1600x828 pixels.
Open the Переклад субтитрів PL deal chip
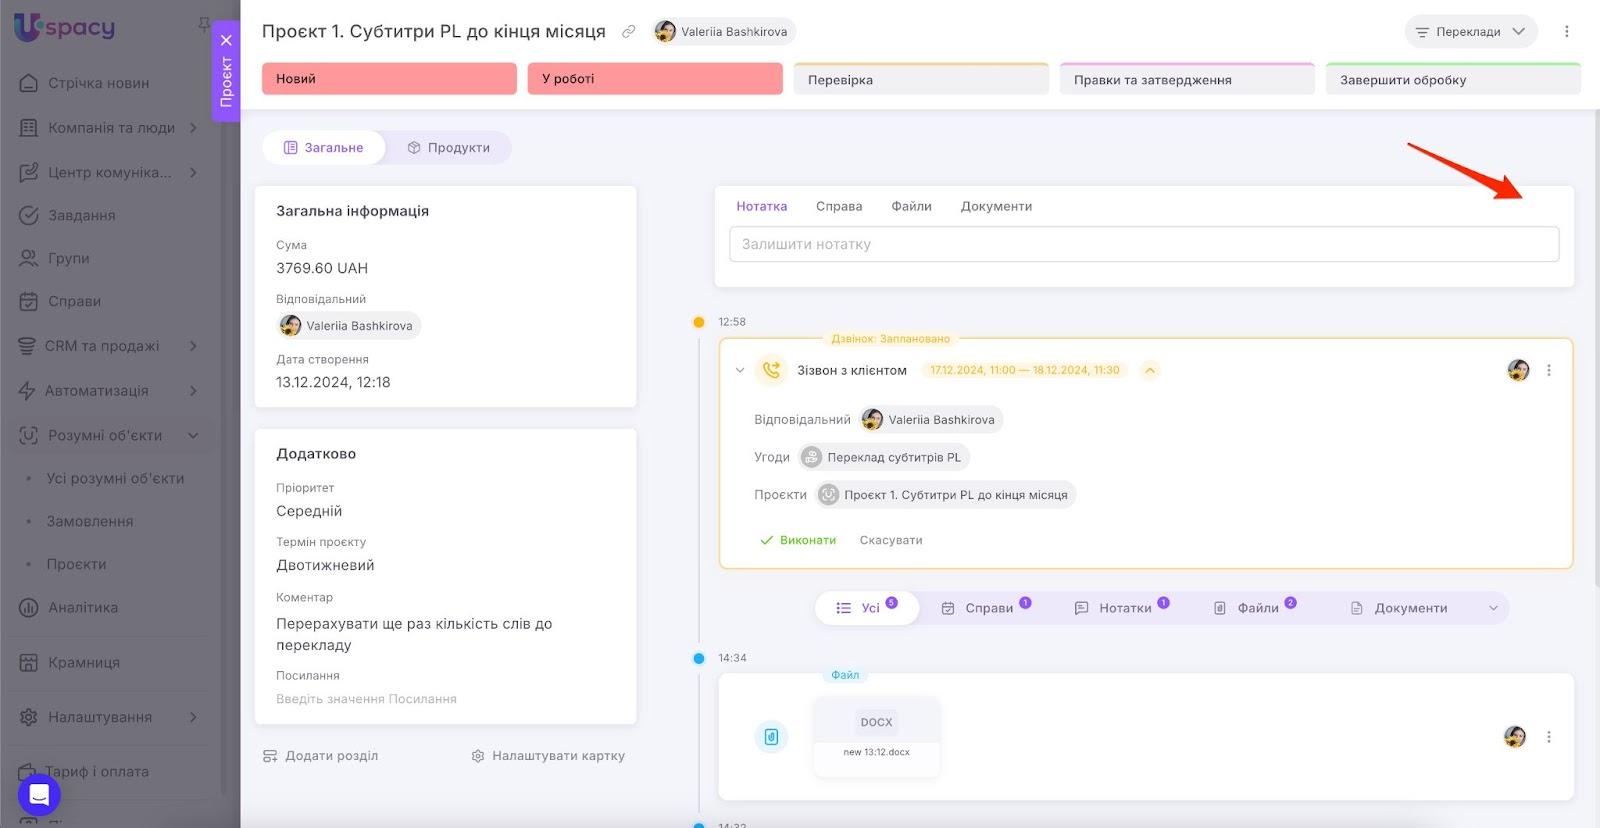coord(884,457)
